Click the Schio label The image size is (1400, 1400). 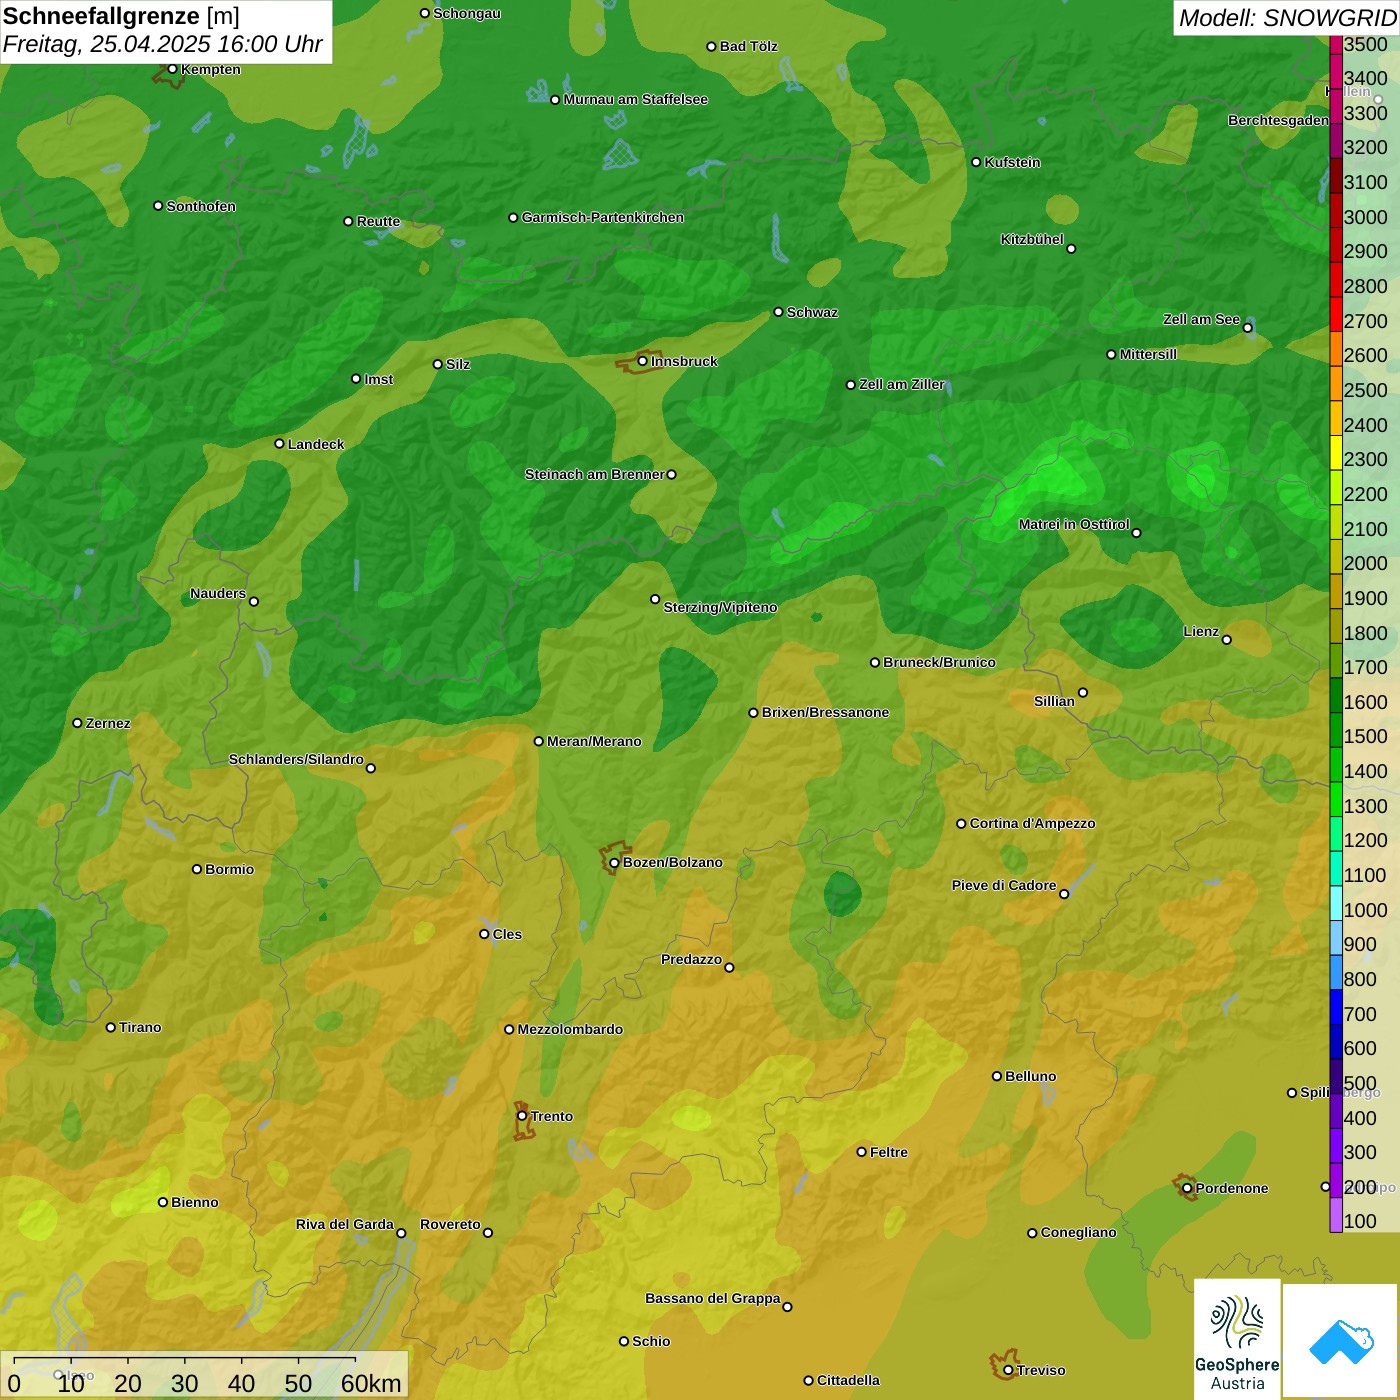652,1341
